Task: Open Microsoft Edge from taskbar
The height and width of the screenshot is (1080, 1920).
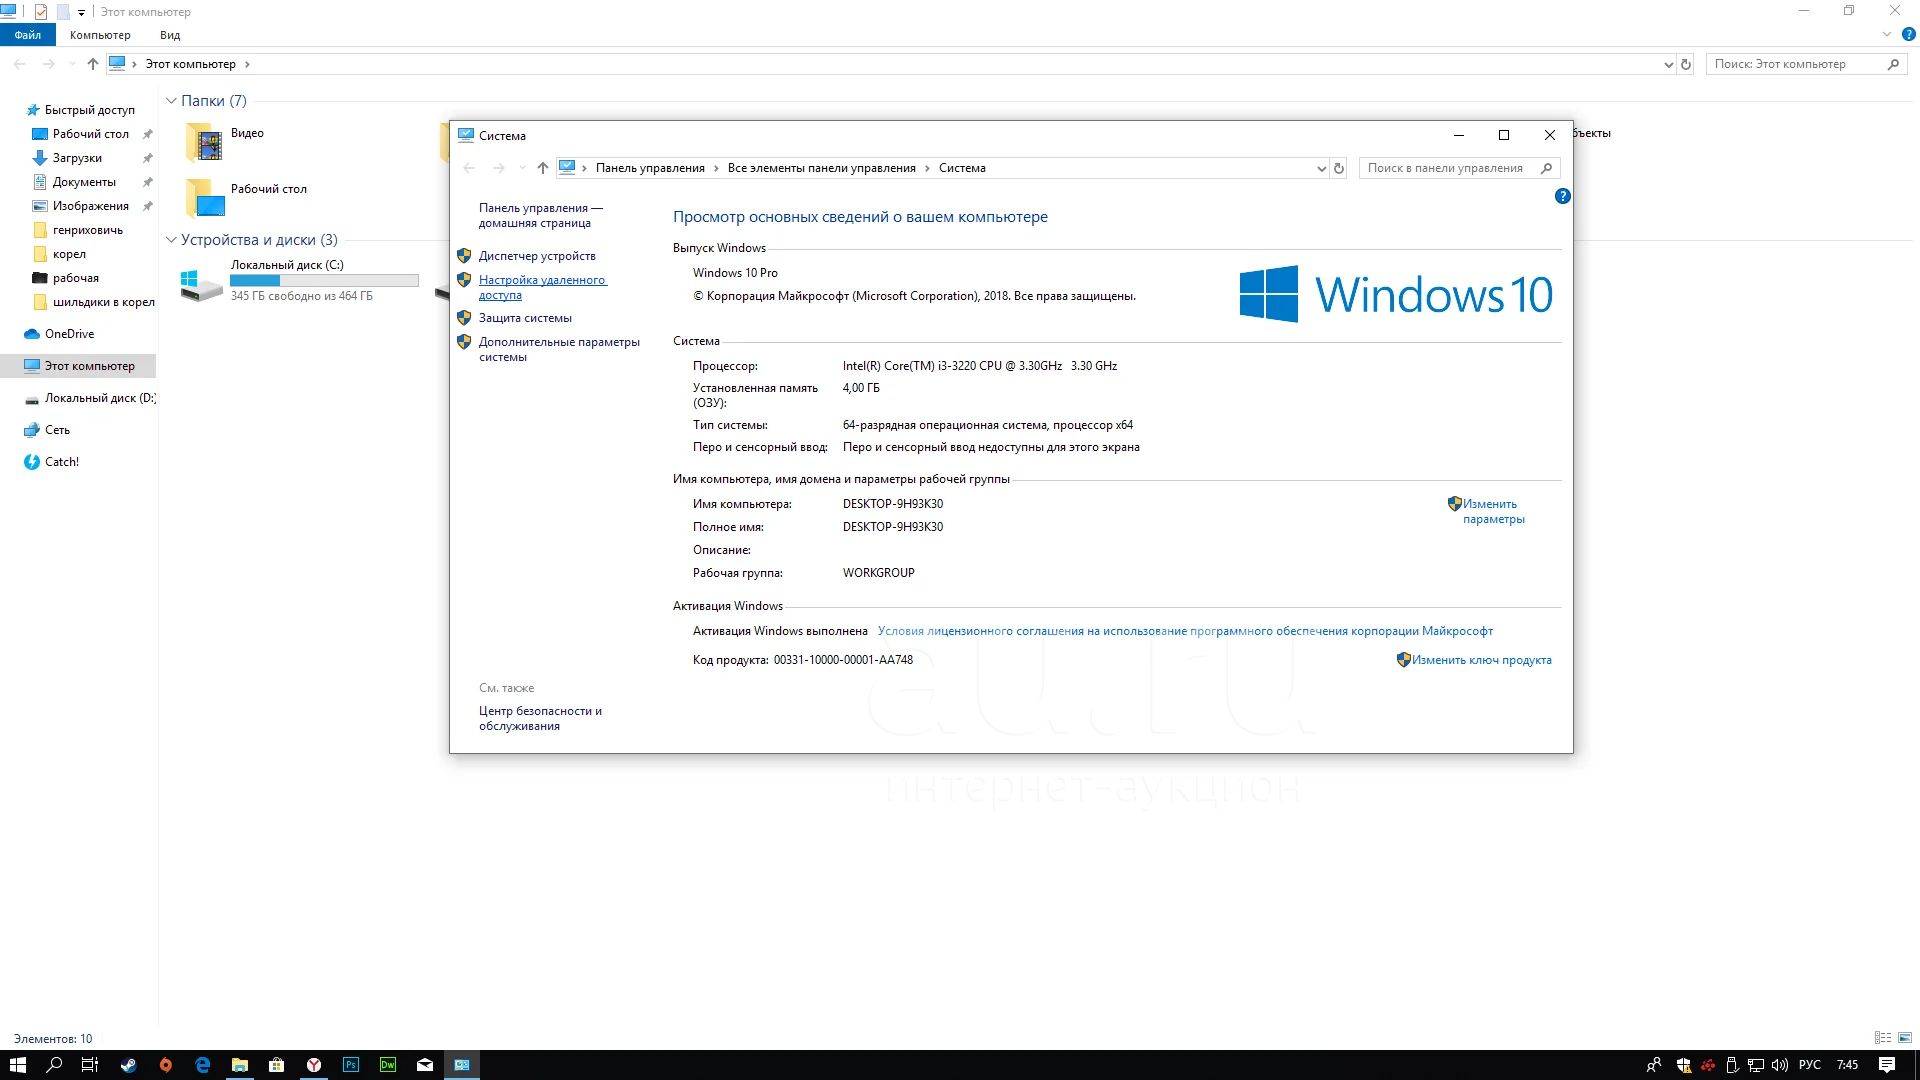Action: 203,1065
